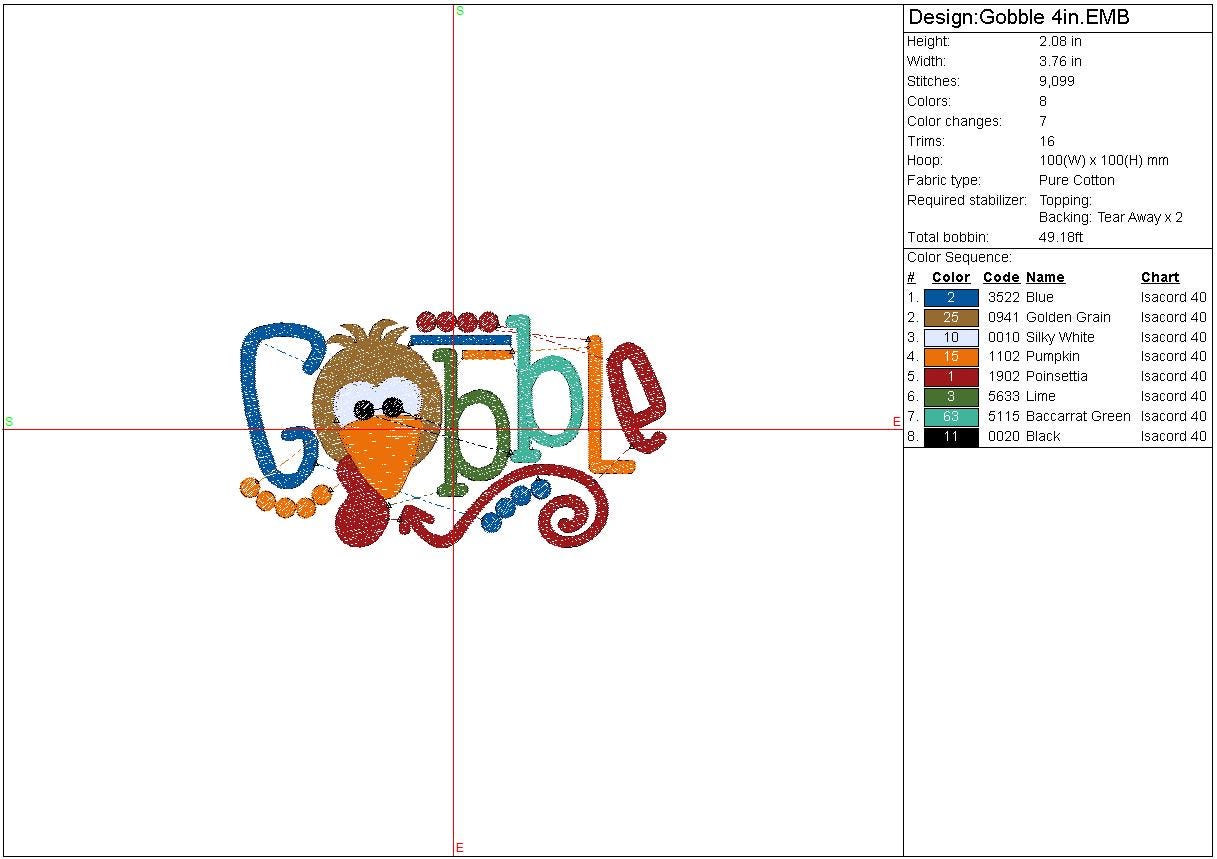The image size is (1217, 859).
Task: Click the red E marker on right edge
Action: click(897, 422)
